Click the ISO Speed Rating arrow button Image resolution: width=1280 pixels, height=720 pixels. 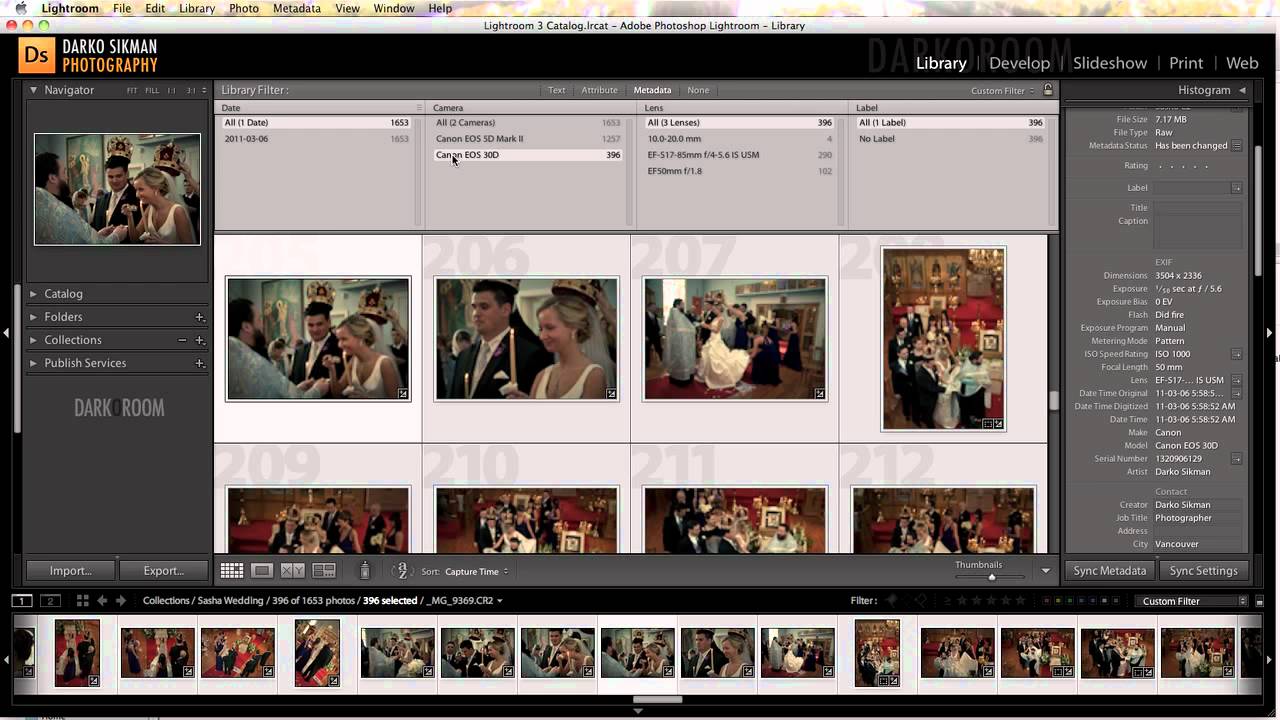pyautogui.click(x=1237, y=354)
